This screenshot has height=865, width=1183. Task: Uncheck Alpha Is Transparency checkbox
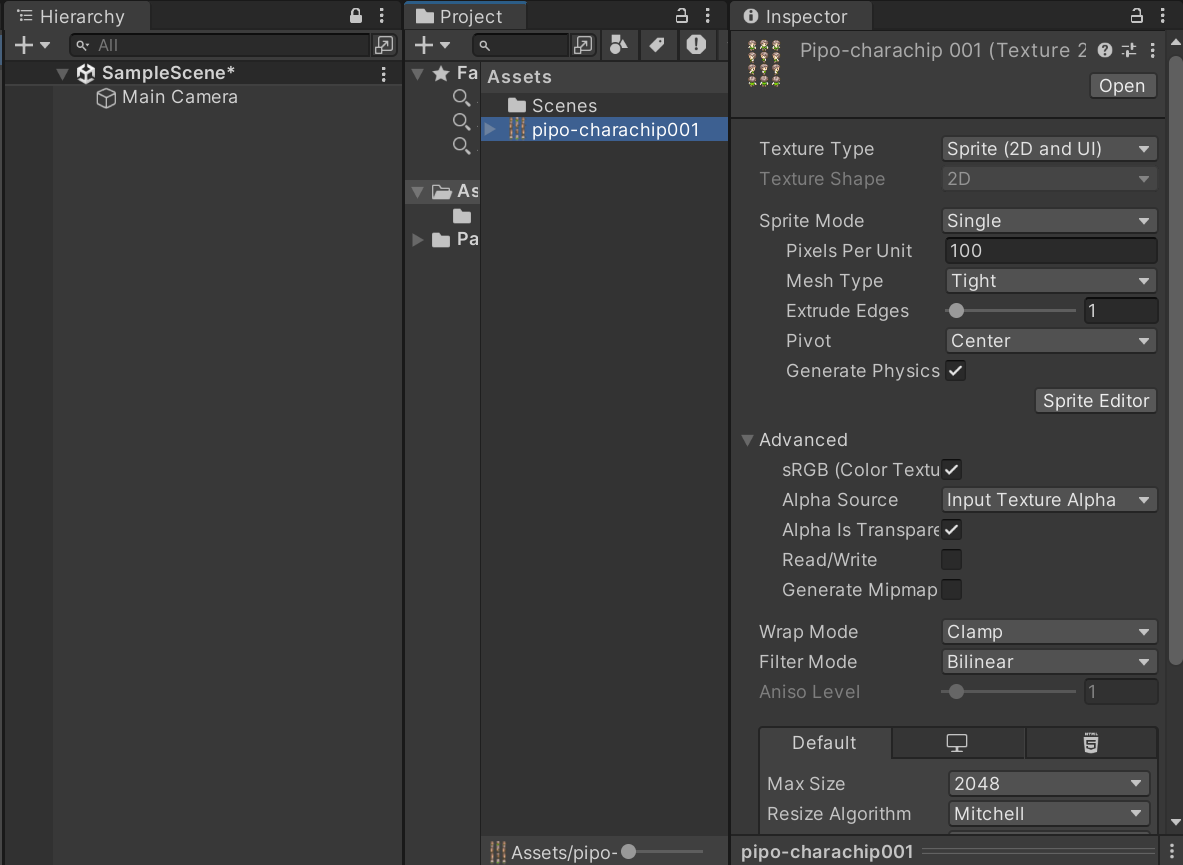click(x=951, y=530)
